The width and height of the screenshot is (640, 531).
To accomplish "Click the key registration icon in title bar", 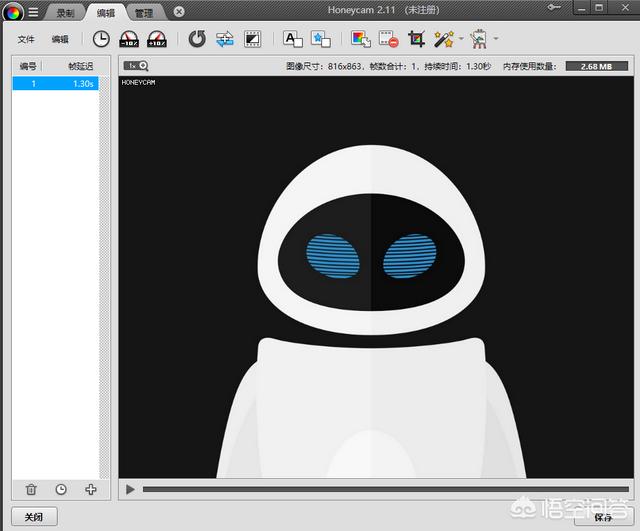I will [553, 7].
